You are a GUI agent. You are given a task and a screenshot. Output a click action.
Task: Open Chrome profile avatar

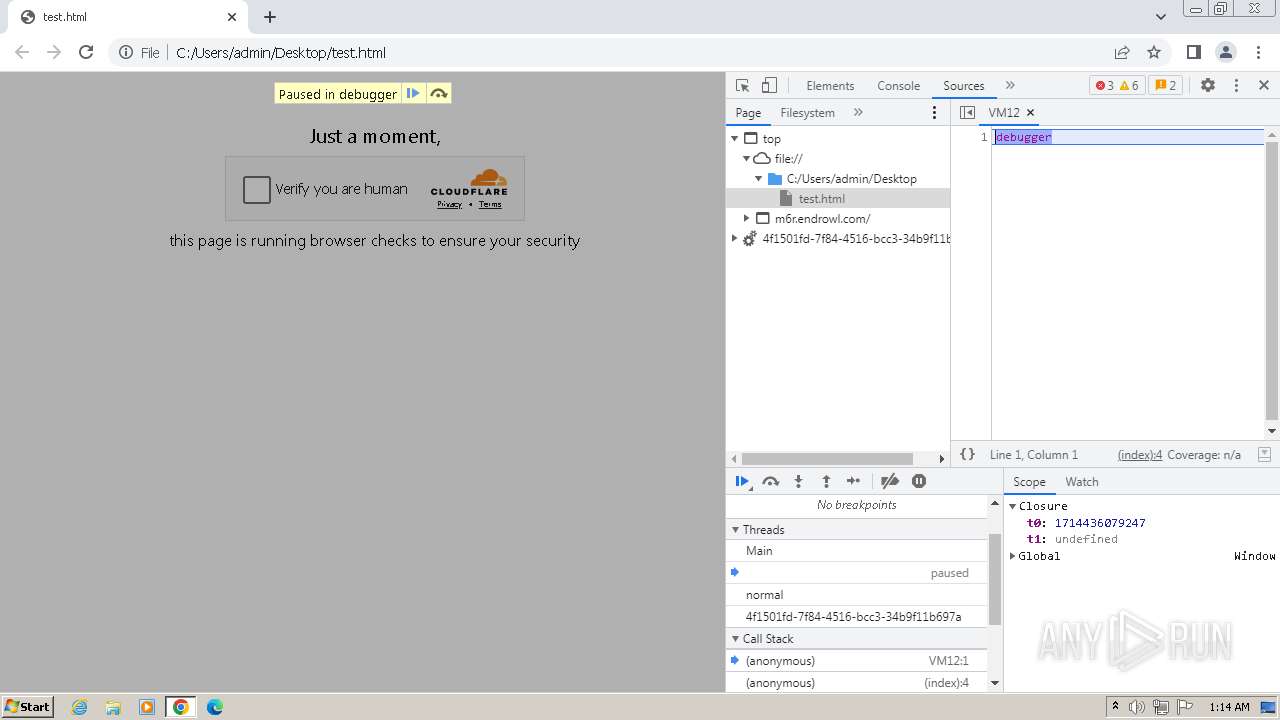(x=1226, y=53)
